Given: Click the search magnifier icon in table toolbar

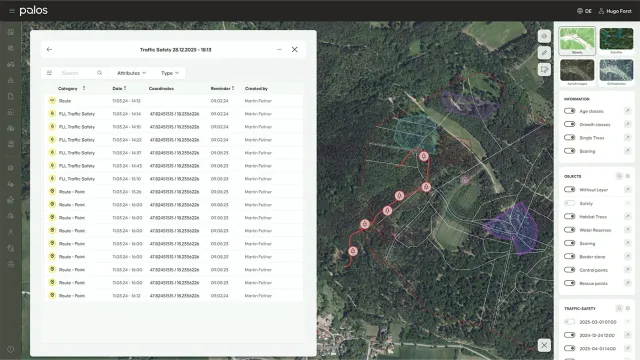Looking at the screenshot, I should [x=100, y=73].
